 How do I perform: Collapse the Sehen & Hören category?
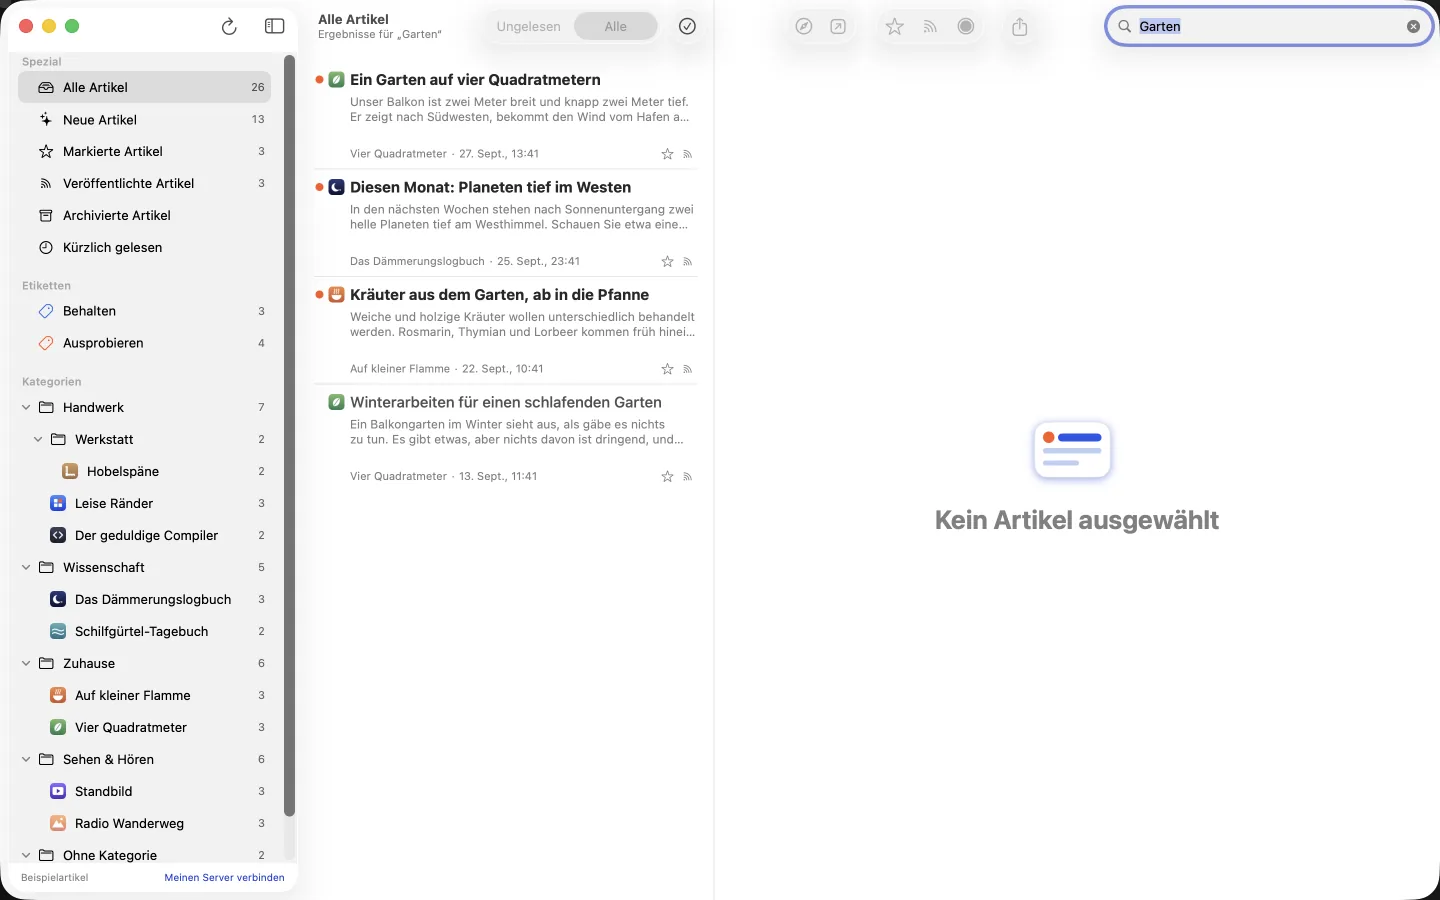click(x=26, y=759)
